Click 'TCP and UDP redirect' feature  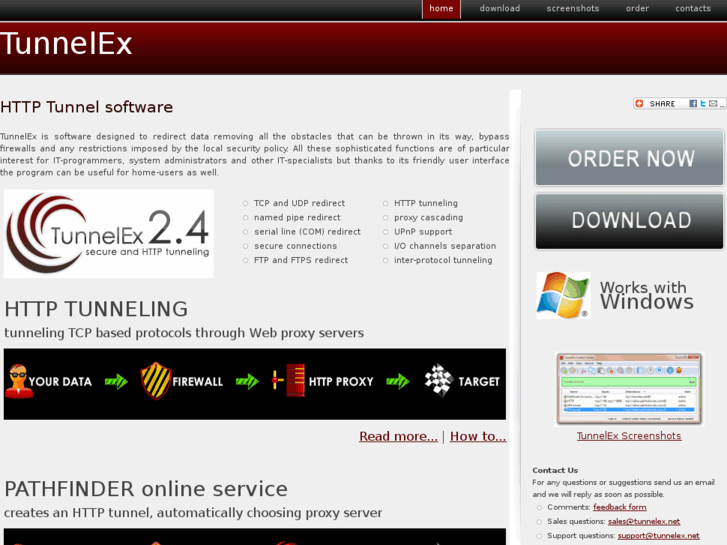pyautogui.click(x=299, y=203)
